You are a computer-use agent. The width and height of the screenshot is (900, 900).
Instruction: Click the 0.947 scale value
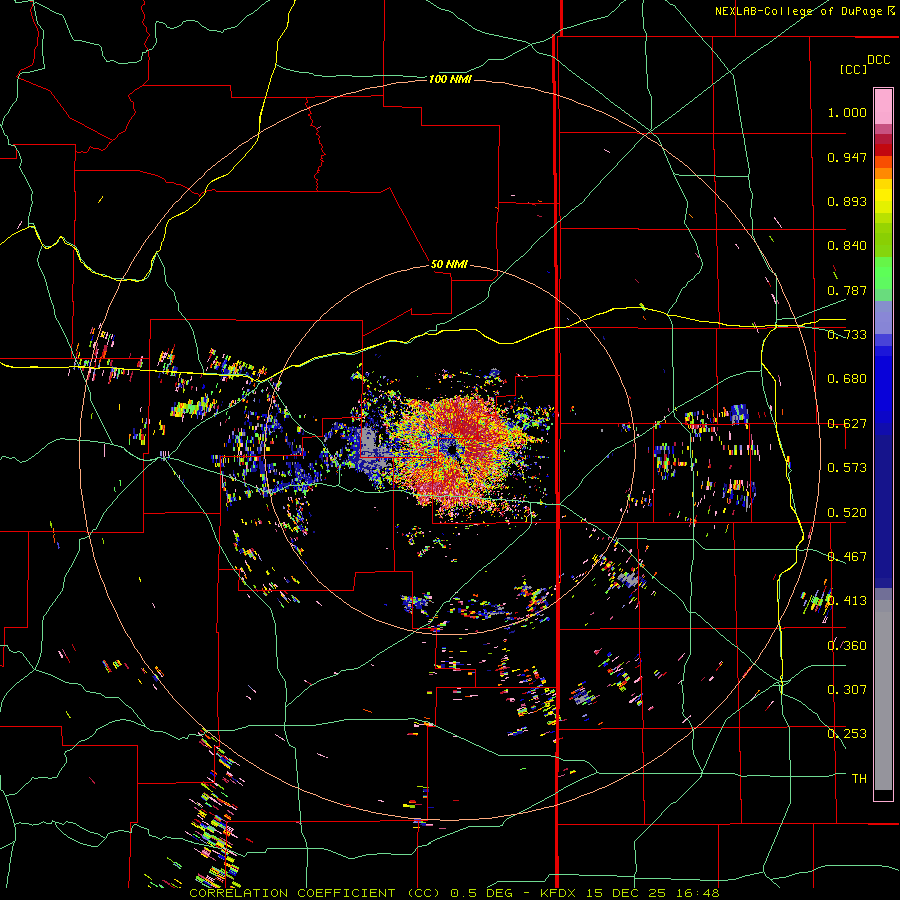(x=847, y=157)
